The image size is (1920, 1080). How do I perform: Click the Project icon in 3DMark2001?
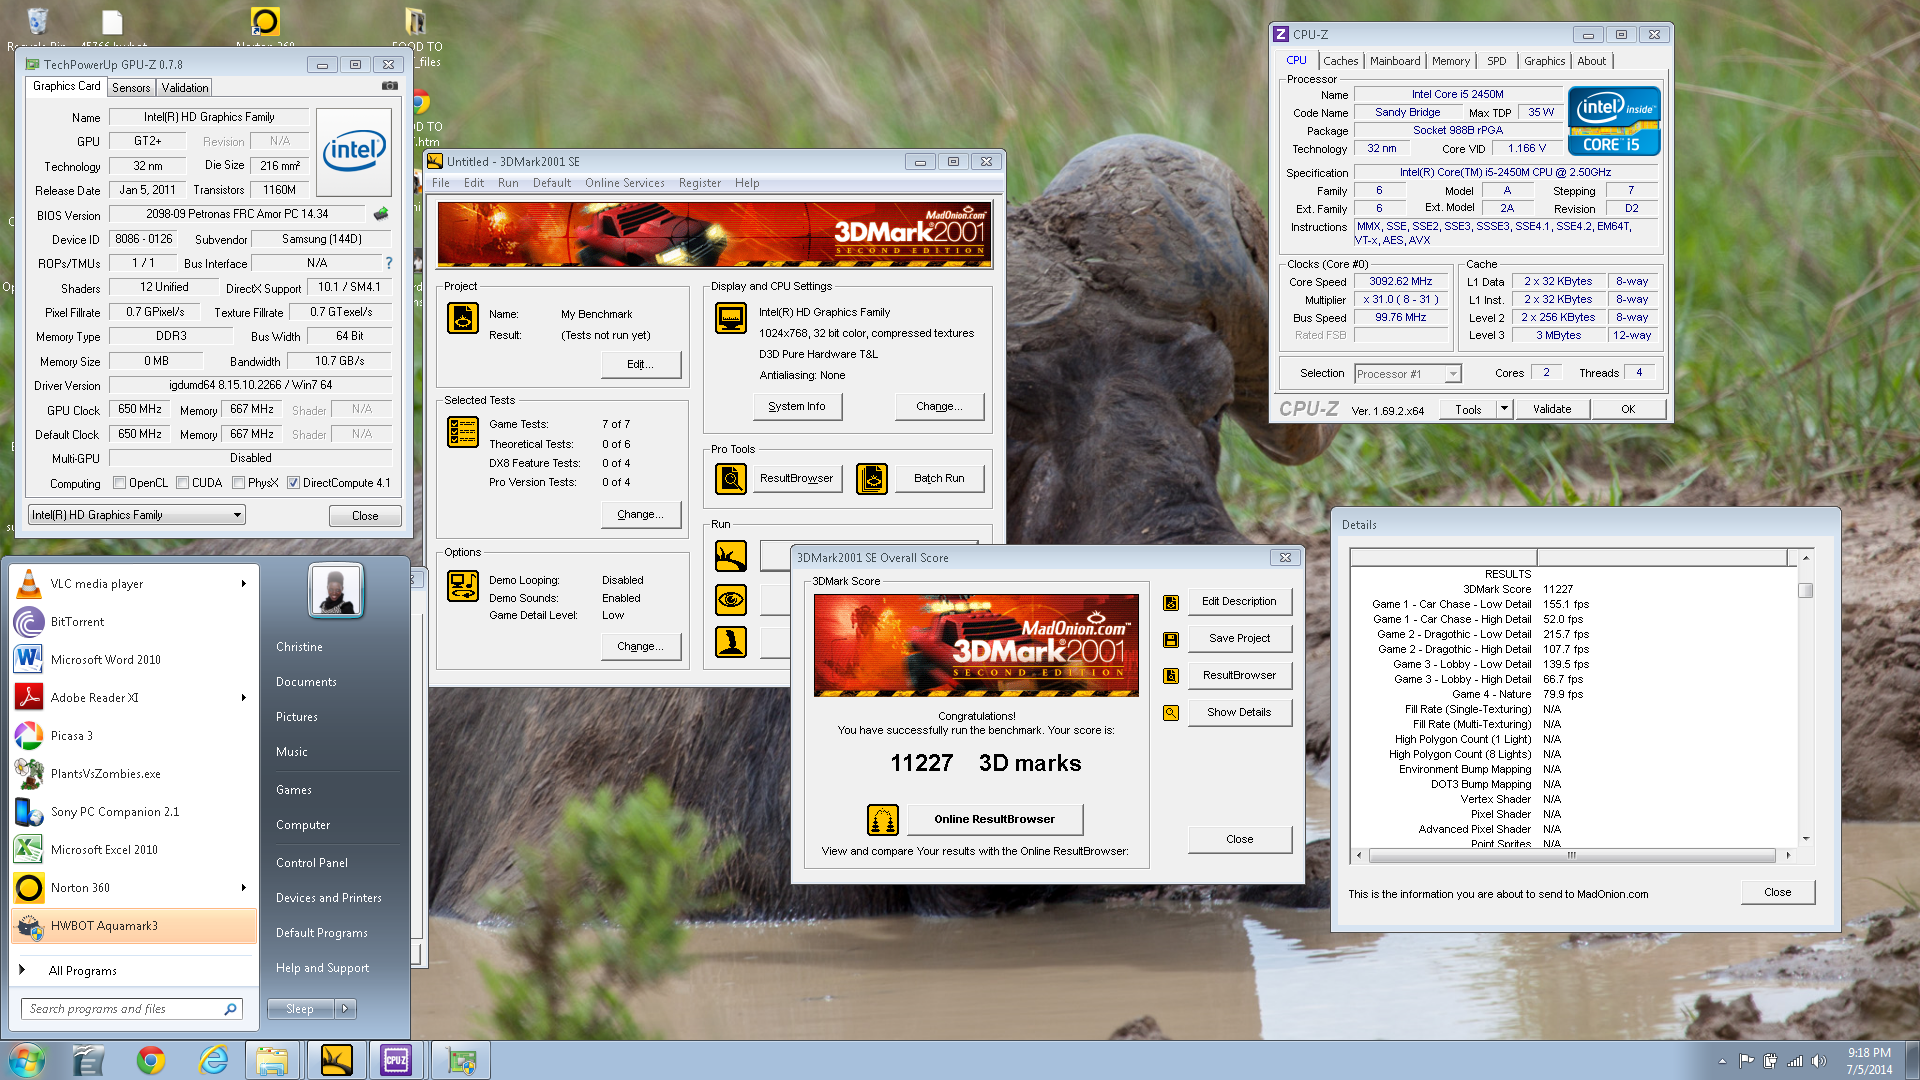tap(463, 318)
